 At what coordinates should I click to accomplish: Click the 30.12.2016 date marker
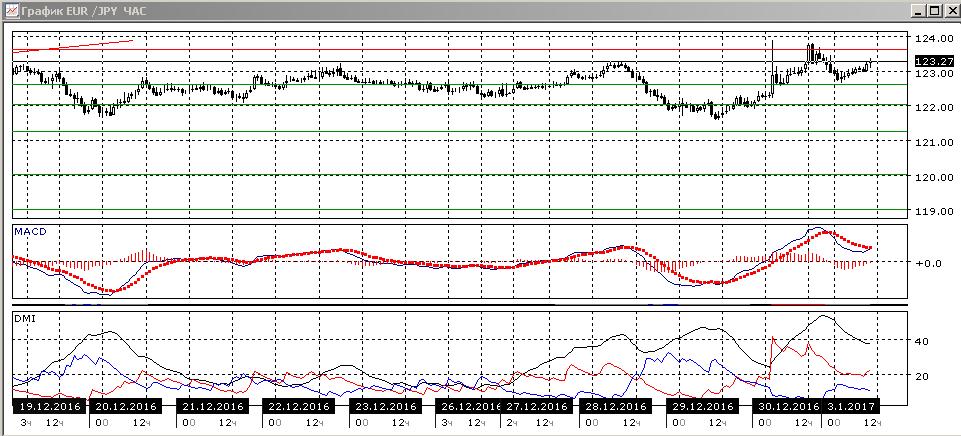788,406
